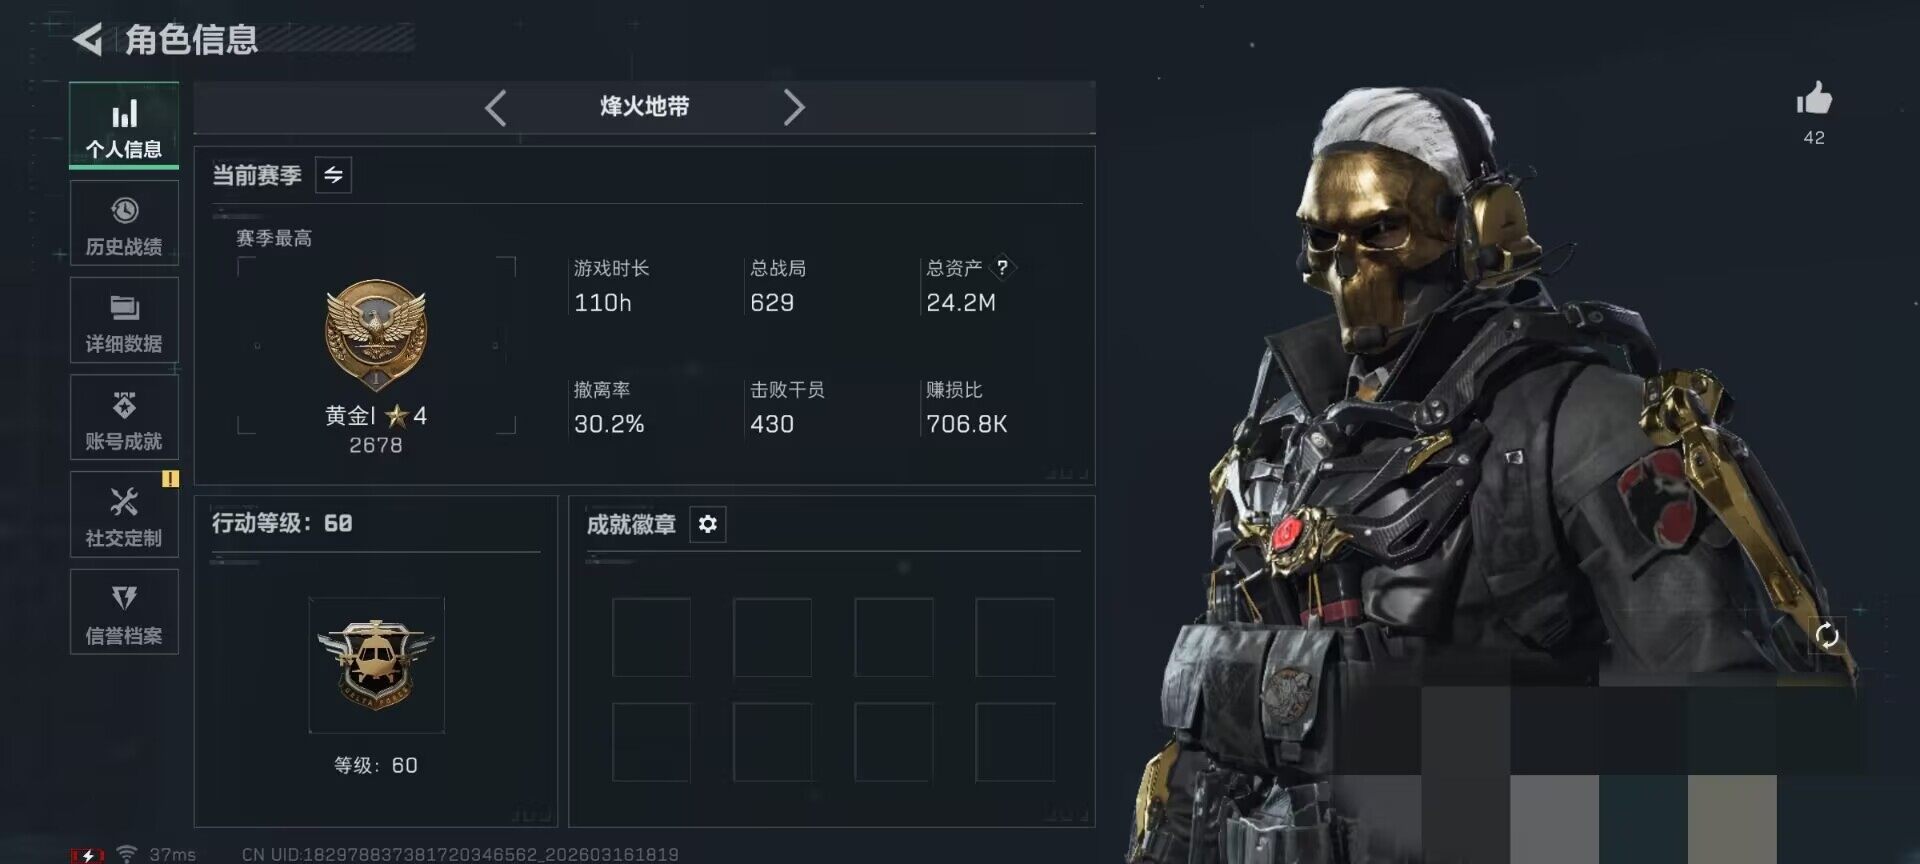This screenshot has height=864, width=1920.
Task: Open achievement badge settings gear
Action: (x=708, y=524)
